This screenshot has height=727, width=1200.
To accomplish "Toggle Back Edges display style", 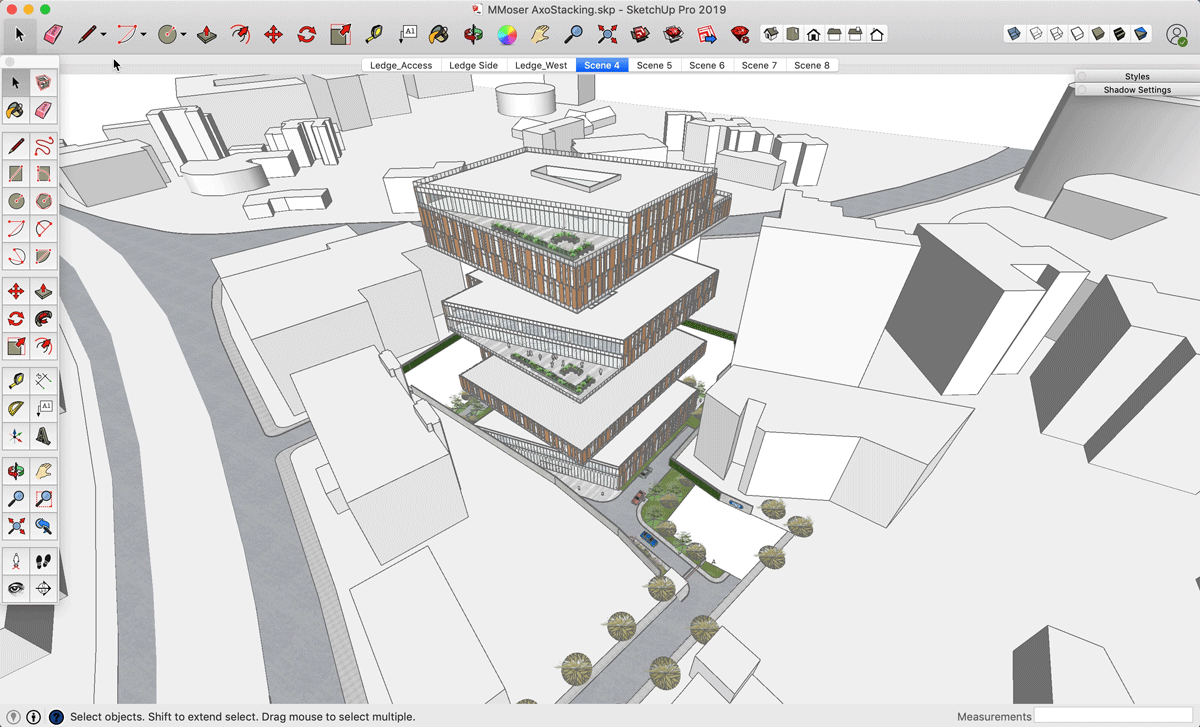I will tap(1036, 34).
